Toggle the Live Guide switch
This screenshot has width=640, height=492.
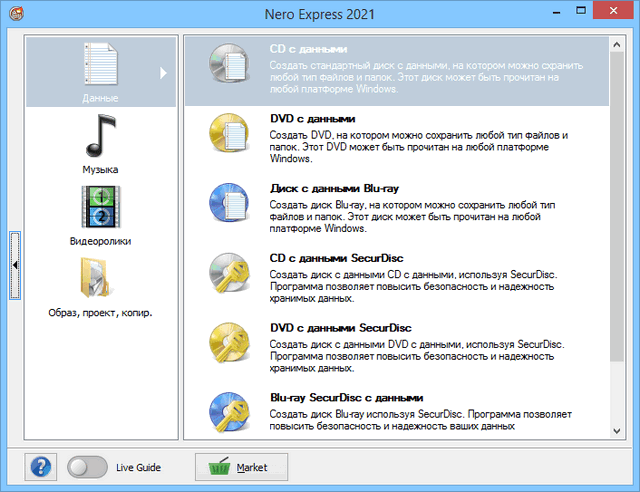coord(87,467)
